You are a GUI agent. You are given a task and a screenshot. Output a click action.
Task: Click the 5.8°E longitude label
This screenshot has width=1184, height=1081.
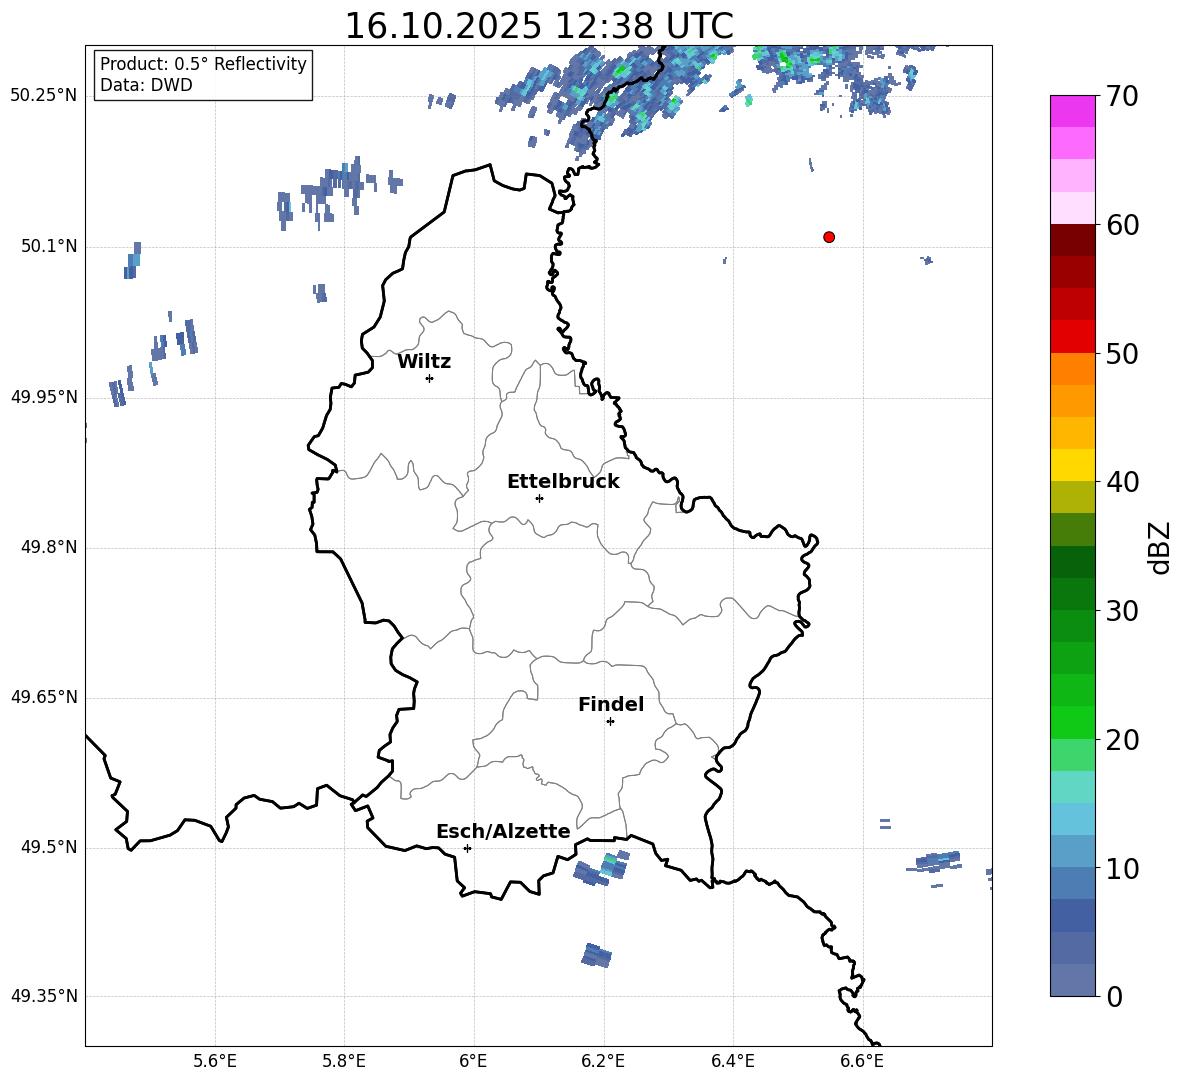tap(344, 1061)
